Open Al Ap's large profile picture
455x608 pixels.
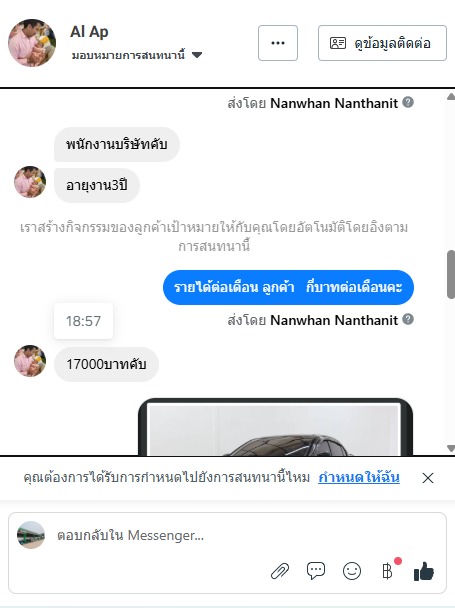tap(32, 43)
